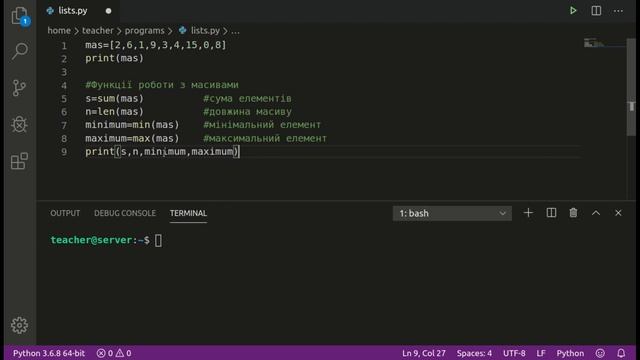
Task: Split the editor to the right
Action: click(596, 11)
